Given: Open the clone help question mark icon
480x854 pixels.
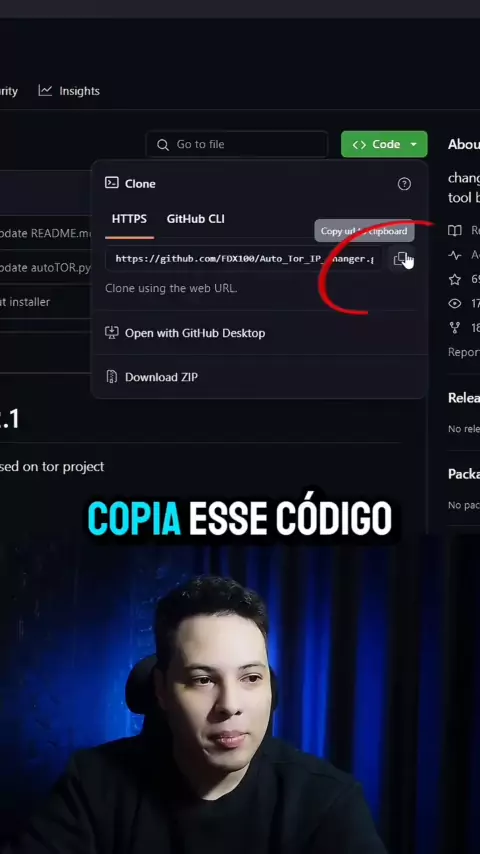Looking at the screenshot, I should 404,184.
